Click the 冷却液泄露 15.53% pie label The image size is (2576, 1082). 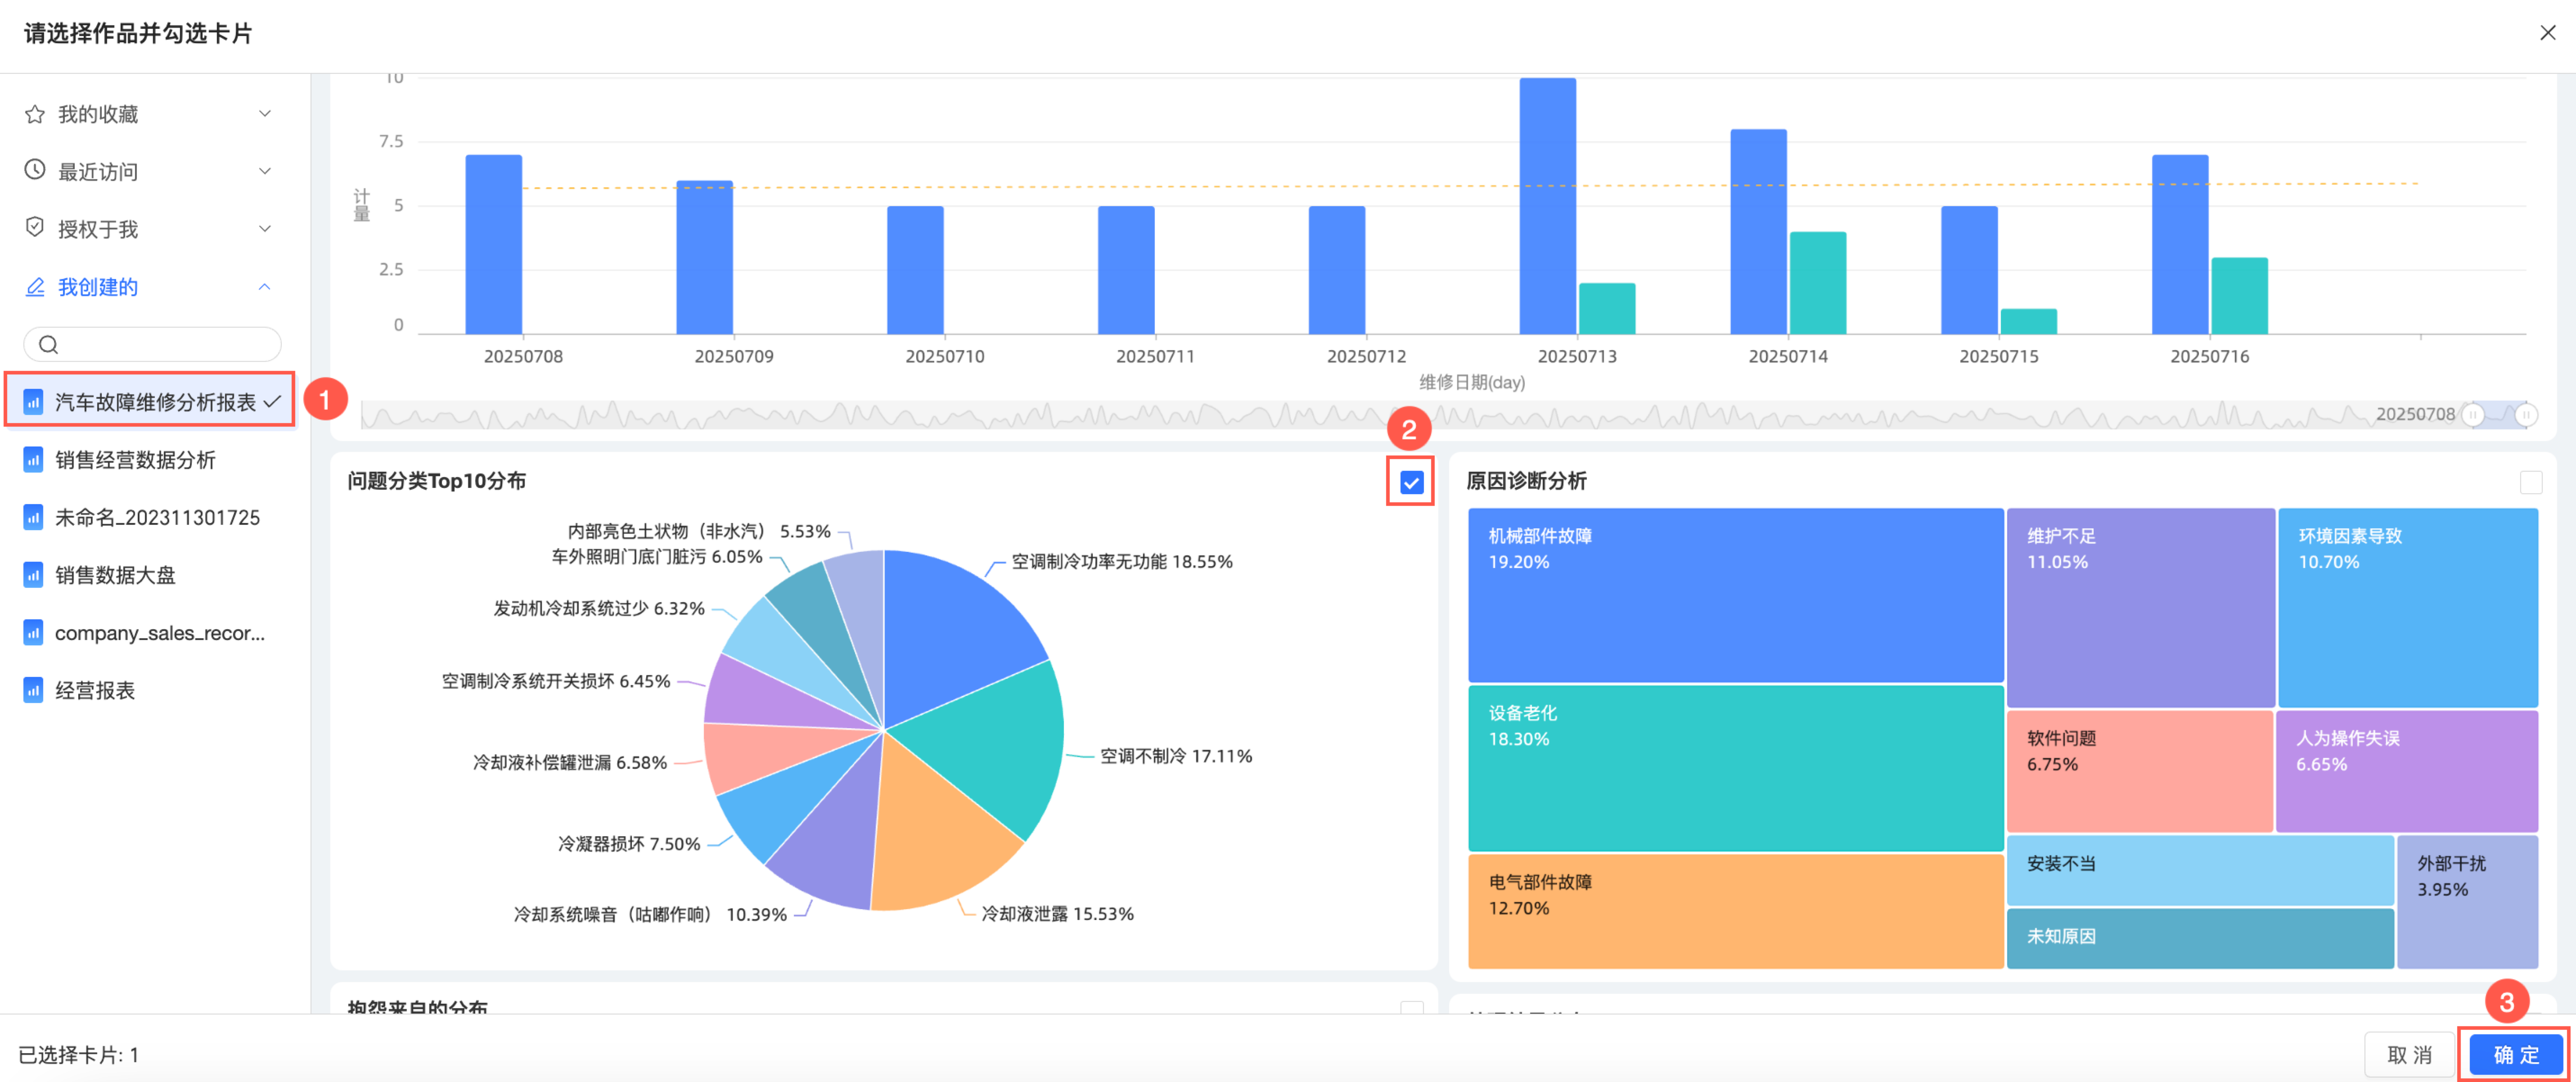pos(1057,914)
